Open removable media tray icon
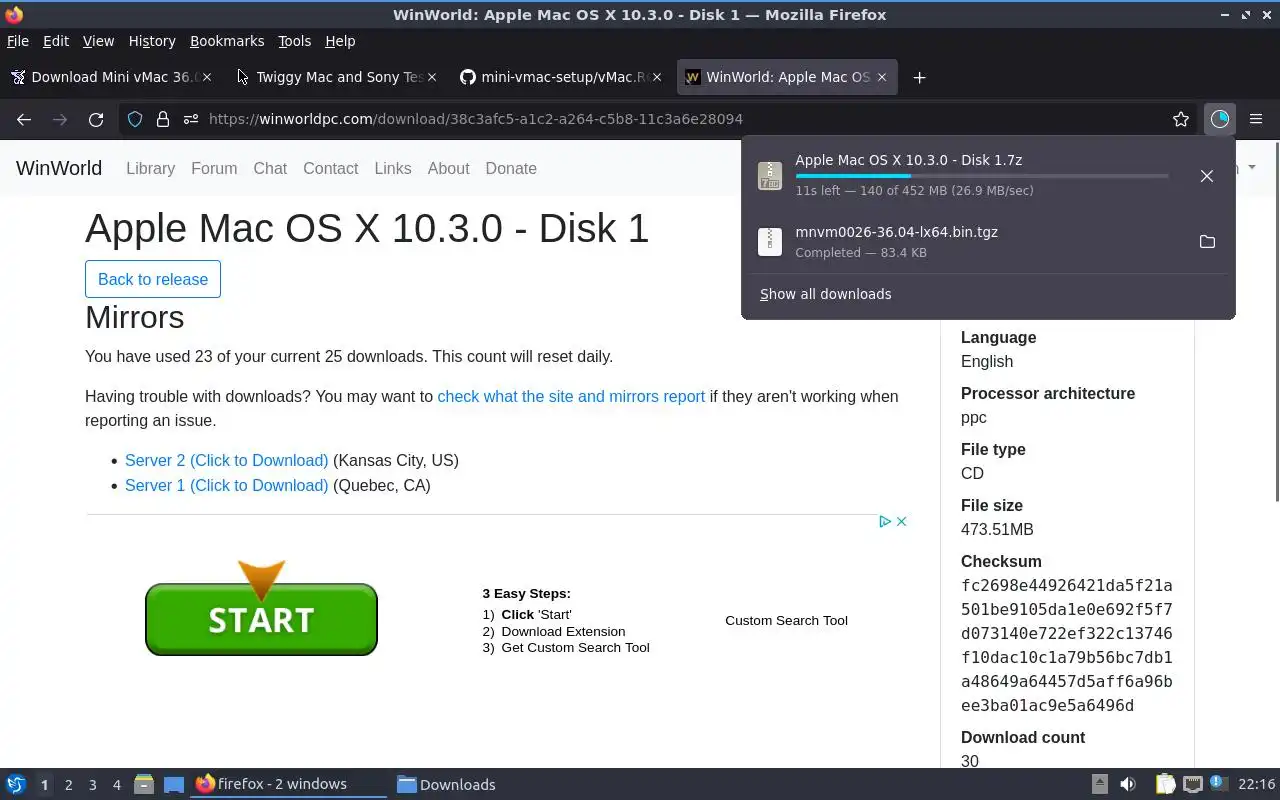The image size is (1280, 800). 1099,784
